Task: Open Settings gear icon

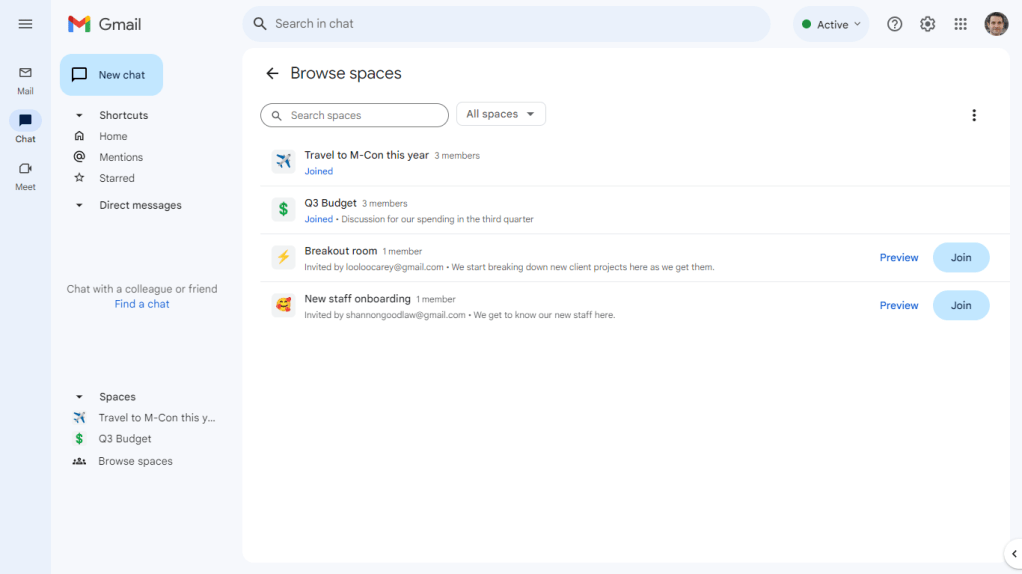Action: (927, 24)
